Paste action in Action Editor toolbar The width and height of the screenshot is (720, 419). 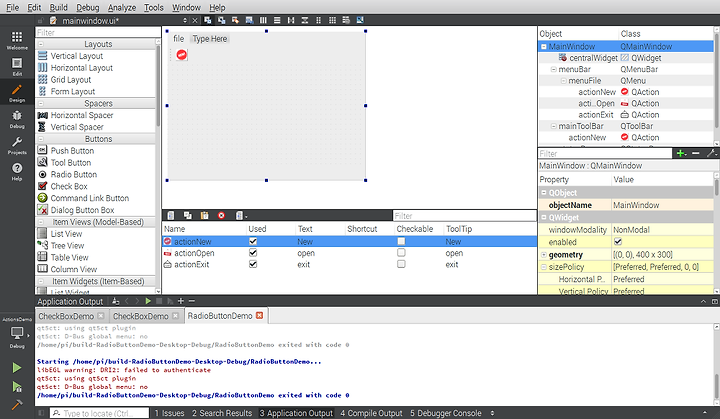pyautogui.click(x=204, y=215)
